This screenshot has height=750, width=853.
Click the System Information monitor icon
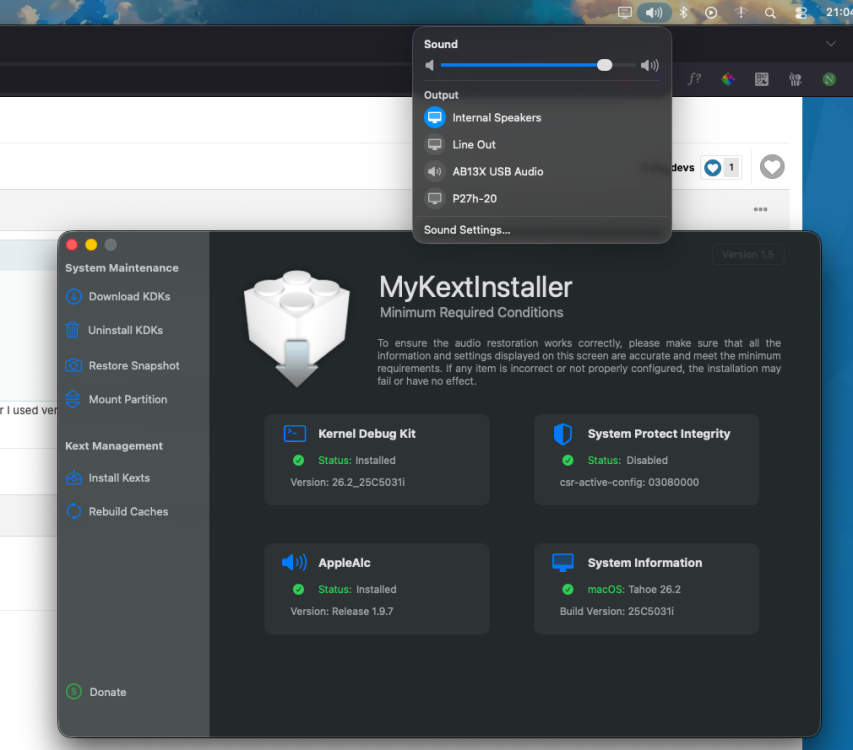[563, 562]
